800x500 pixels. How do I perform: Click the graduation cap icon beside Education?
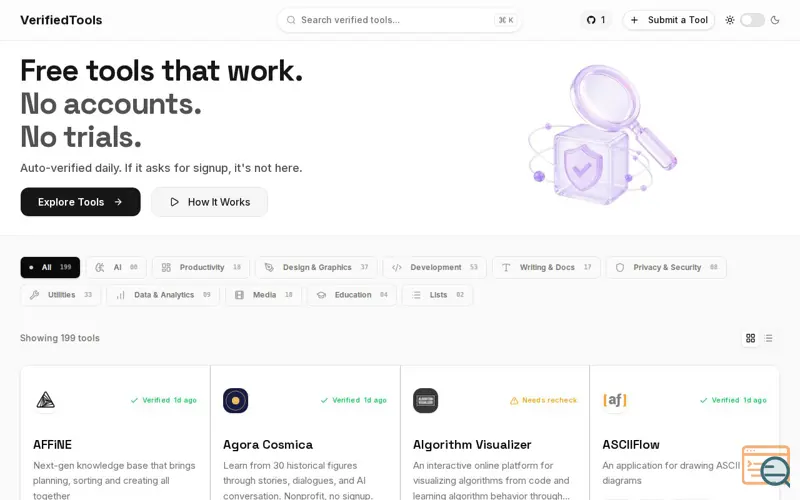pos(321,295)
